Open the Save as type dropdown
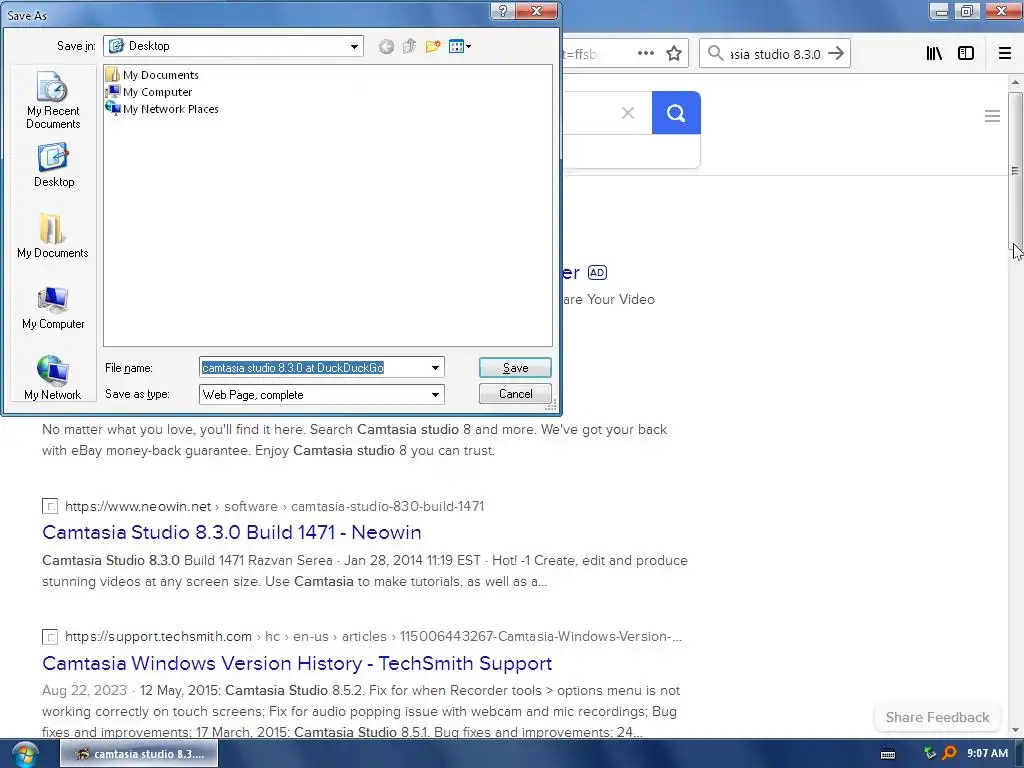1024x768 pixels. [435, 394]
